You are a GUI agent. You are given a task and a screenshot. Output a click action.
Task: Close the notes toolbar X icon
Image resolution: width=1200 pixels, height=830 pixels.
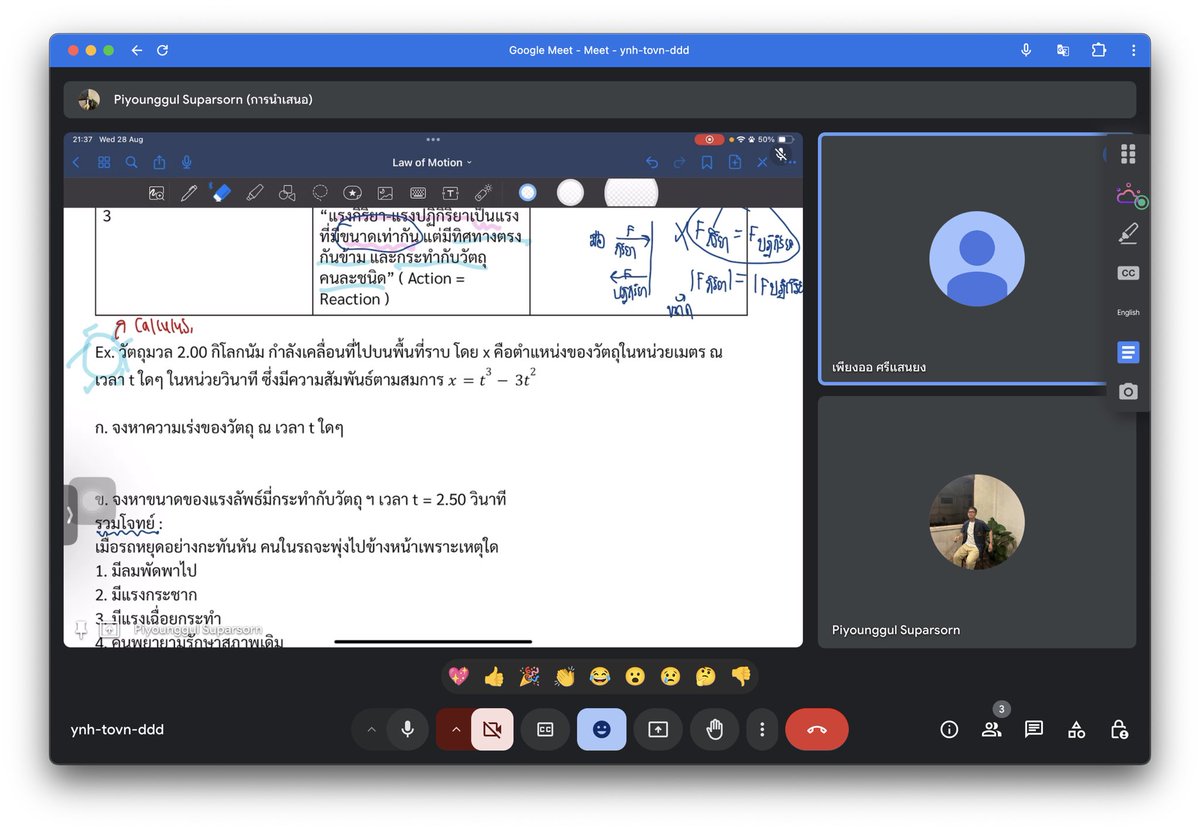[762, 162]
